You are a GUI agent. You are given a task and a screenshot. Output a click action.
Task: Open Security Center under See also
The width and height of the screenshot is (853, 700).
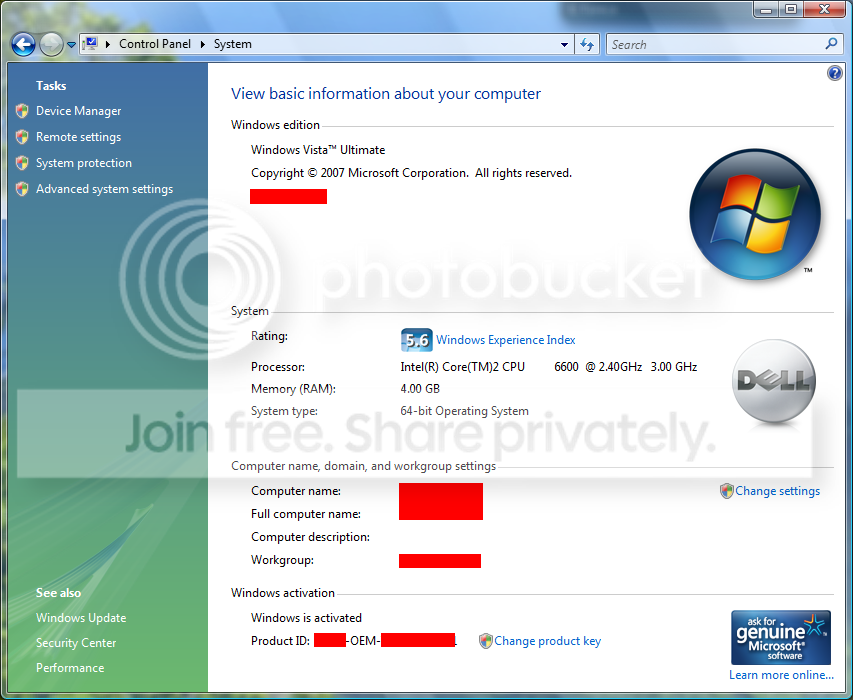[x=76, y=643]
